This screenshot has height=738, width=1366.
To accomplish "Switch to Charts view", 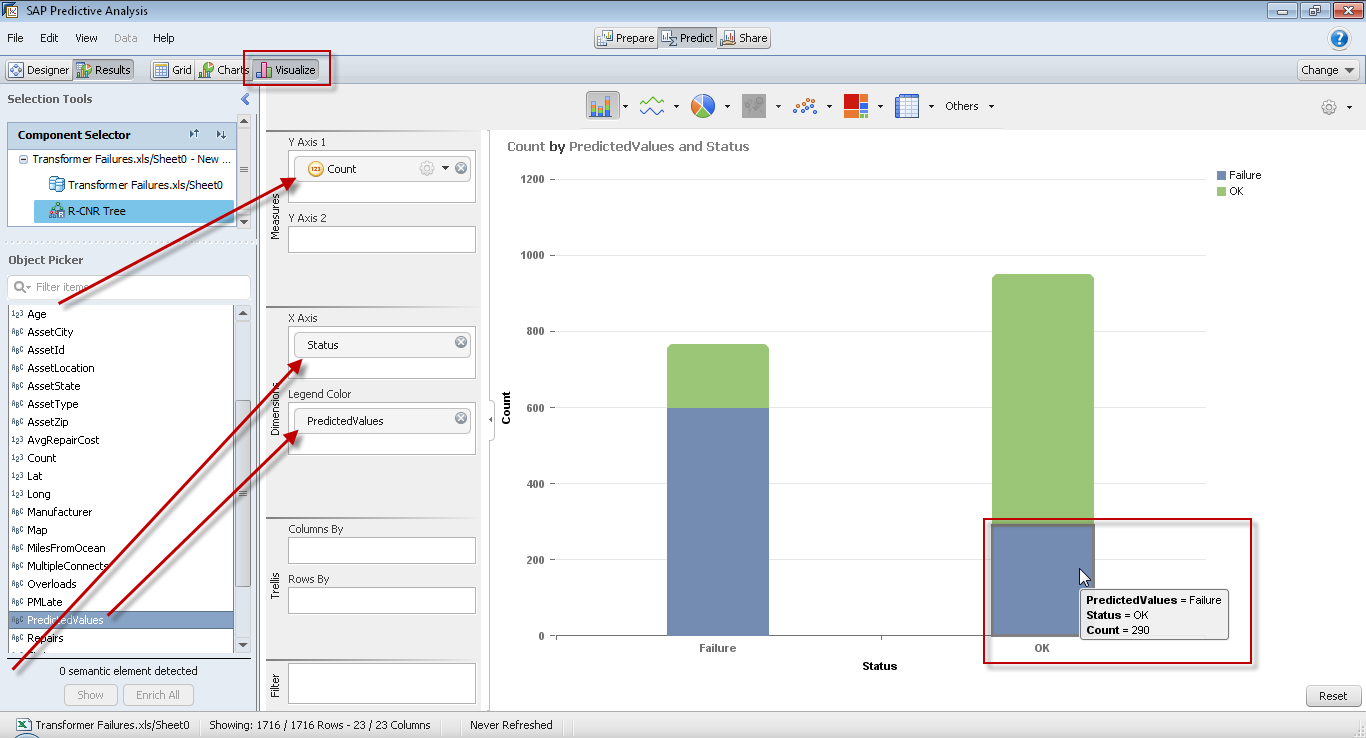I will [x=223, y=70].
